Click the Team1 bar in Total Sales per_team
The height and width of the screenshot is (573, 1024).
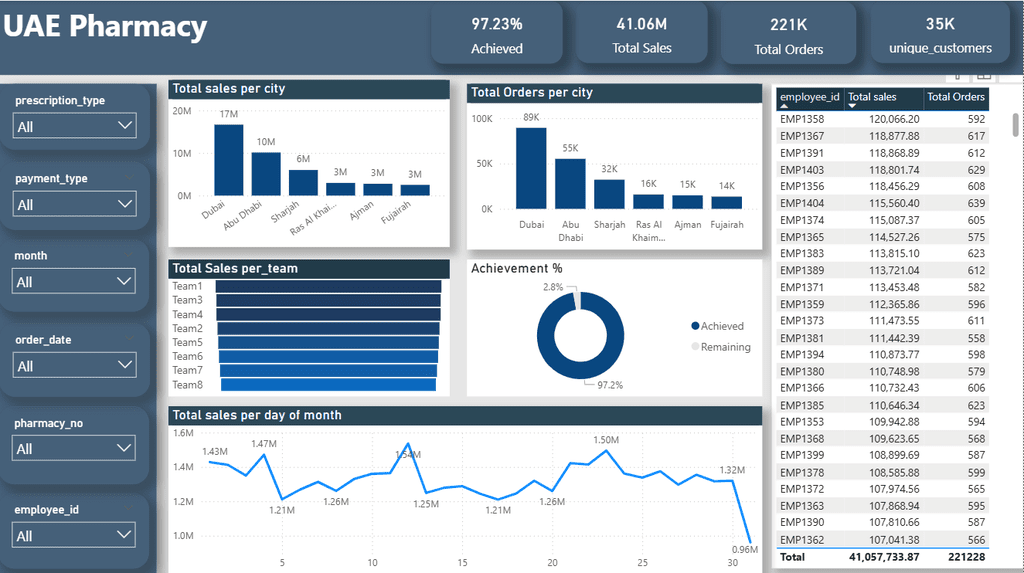tap(328, 286)
